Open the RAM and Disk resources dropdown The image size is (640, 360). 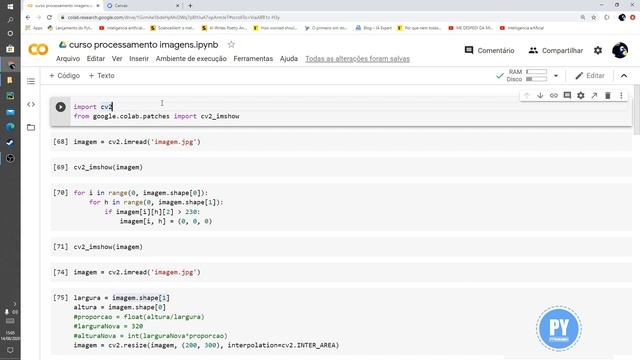(556, 76)
